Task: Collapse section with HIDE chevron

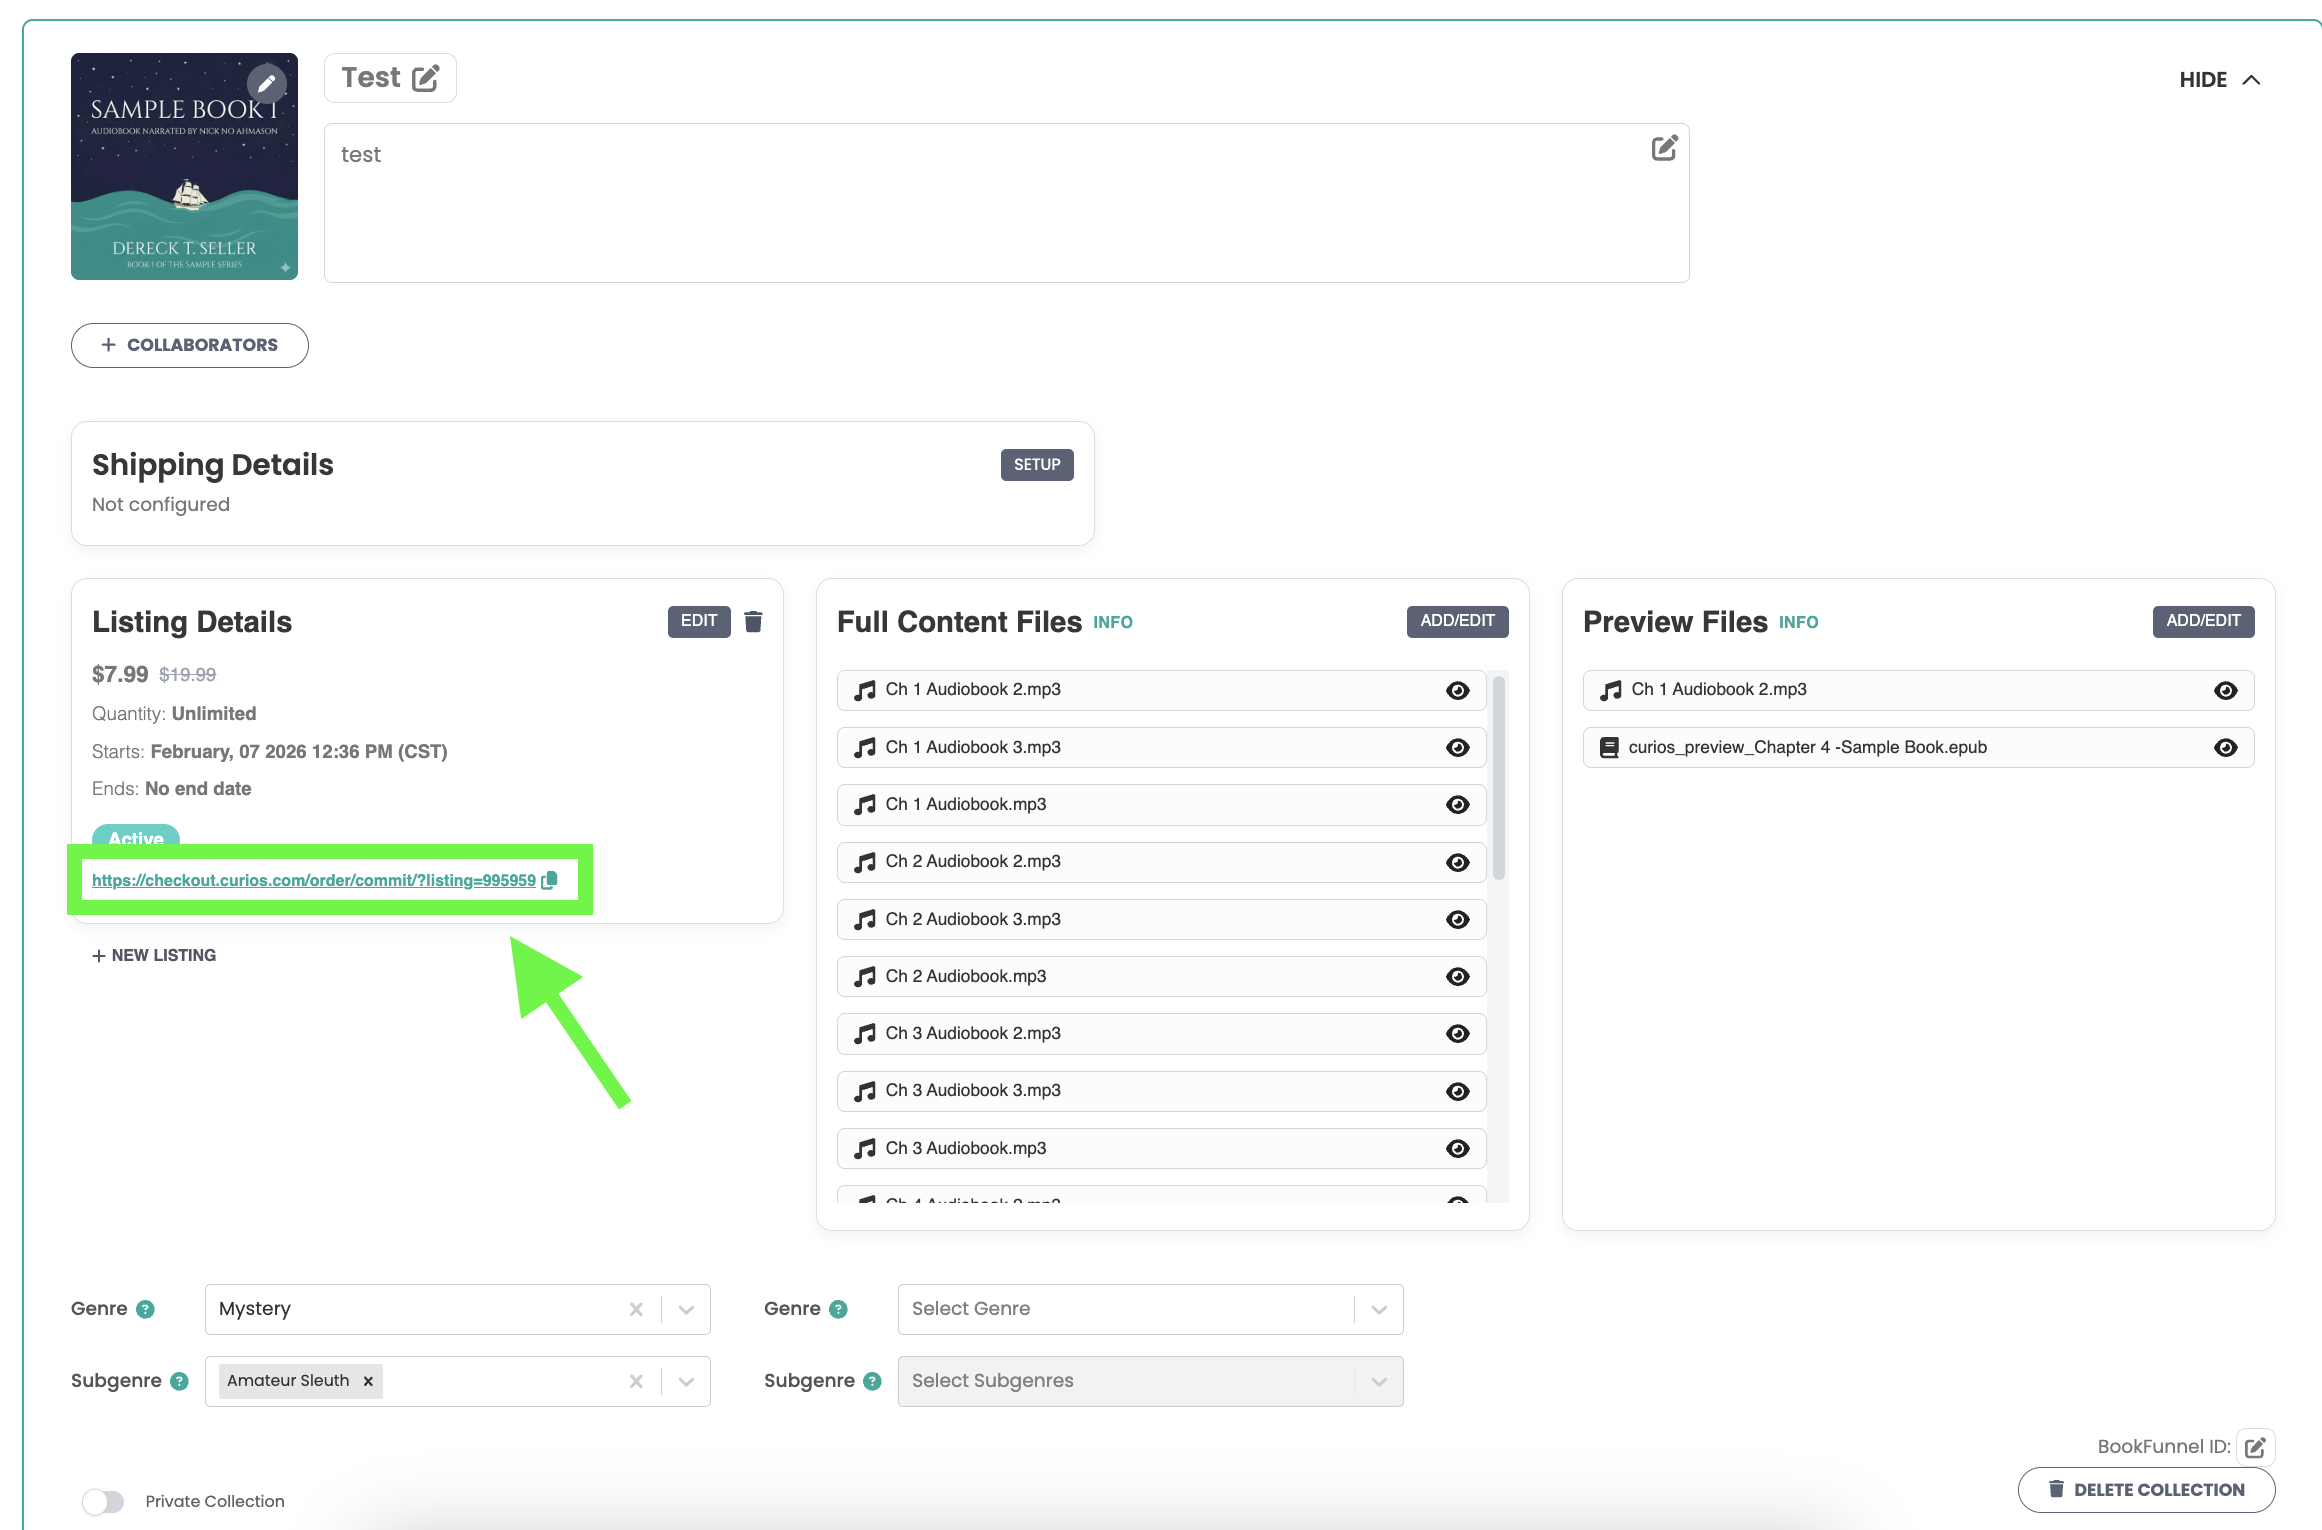Action: pyautogui.click(x=2251, y=80)
